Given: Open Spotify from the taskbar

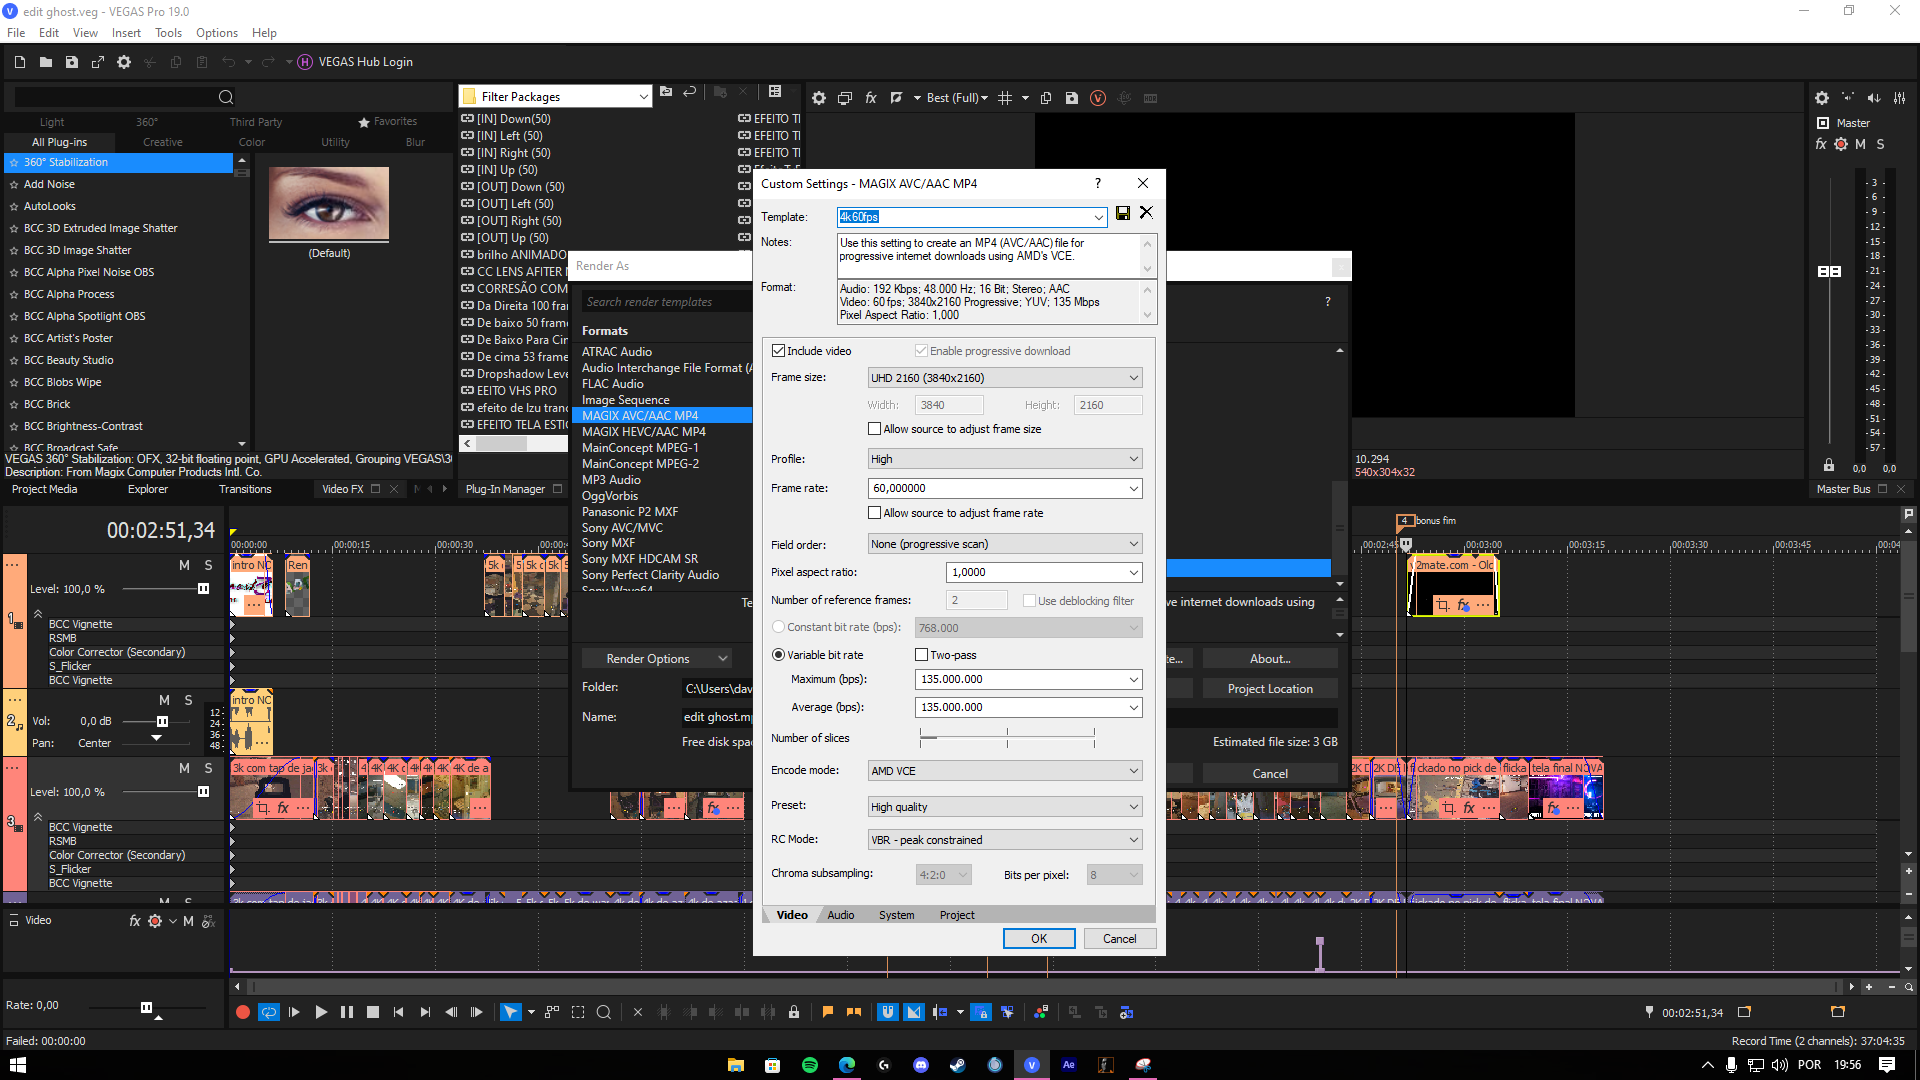Looking at the screenshot, I should point(810,1065).
